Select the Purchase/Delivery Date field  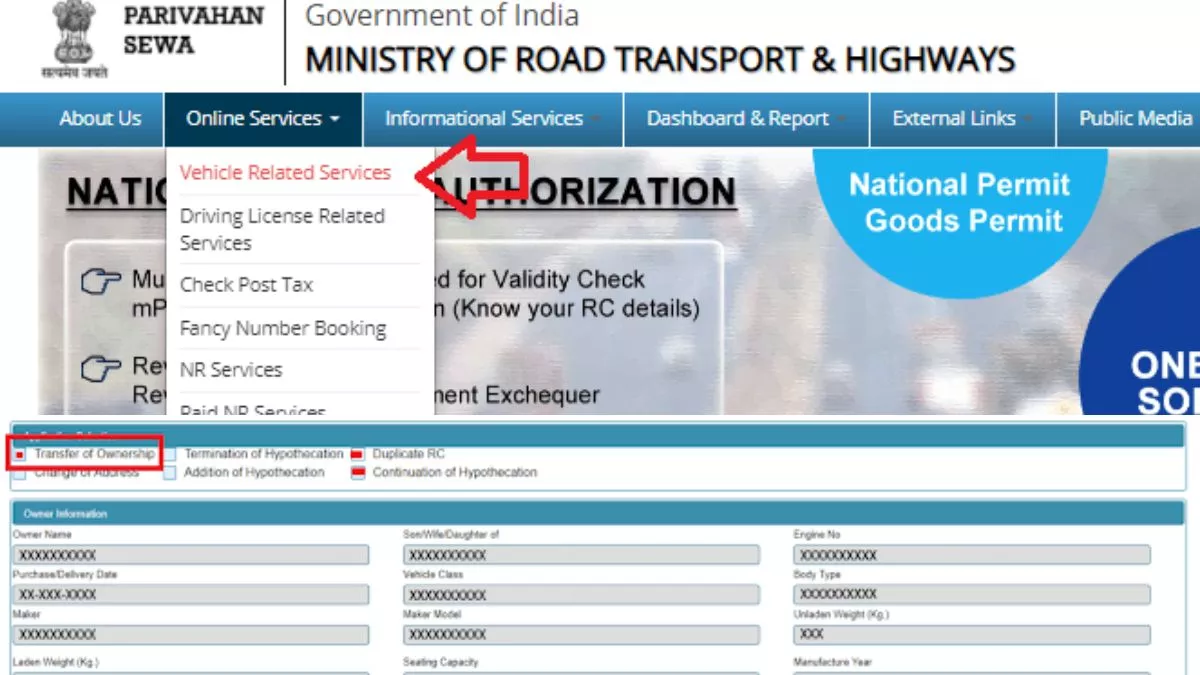point(191,595)
